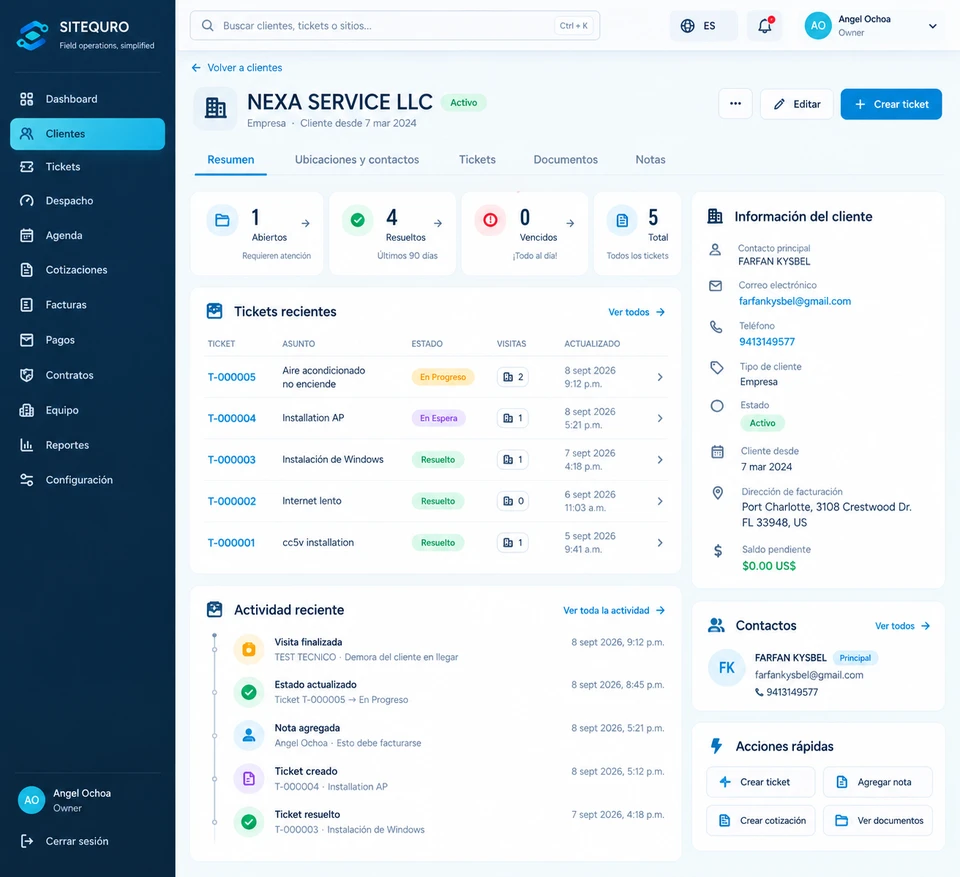The image size is (960, 877).
Task: Click the Cerrar sesión logout icon
Action: (x=26, y=841)
